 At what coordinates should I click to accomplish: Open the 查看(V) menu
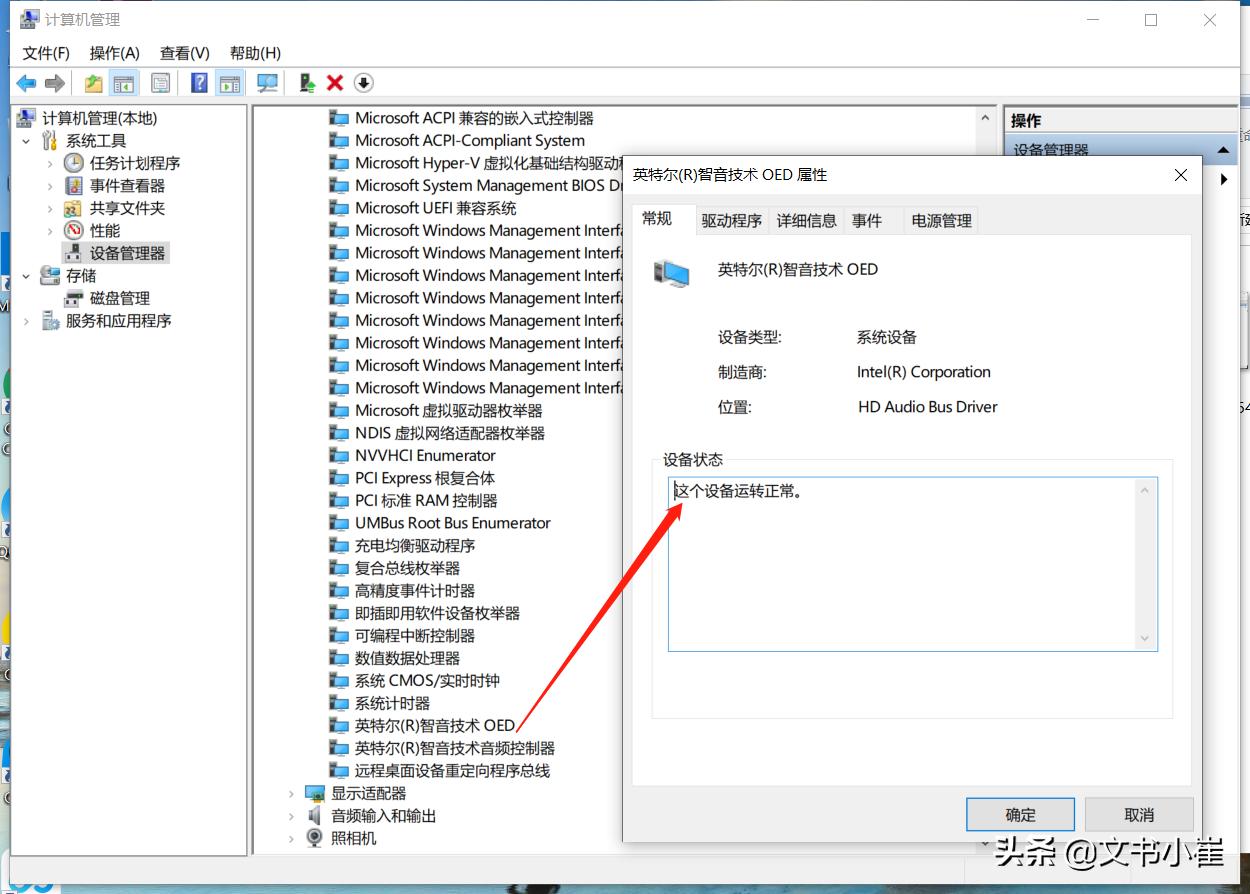point(184,53)
